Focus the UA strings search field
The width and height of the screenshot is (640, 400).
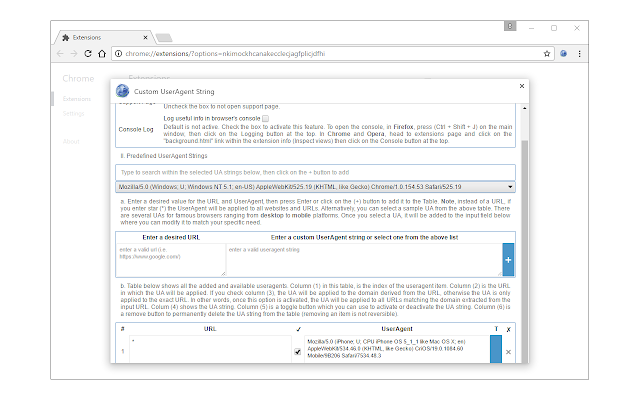click(315, 172)
